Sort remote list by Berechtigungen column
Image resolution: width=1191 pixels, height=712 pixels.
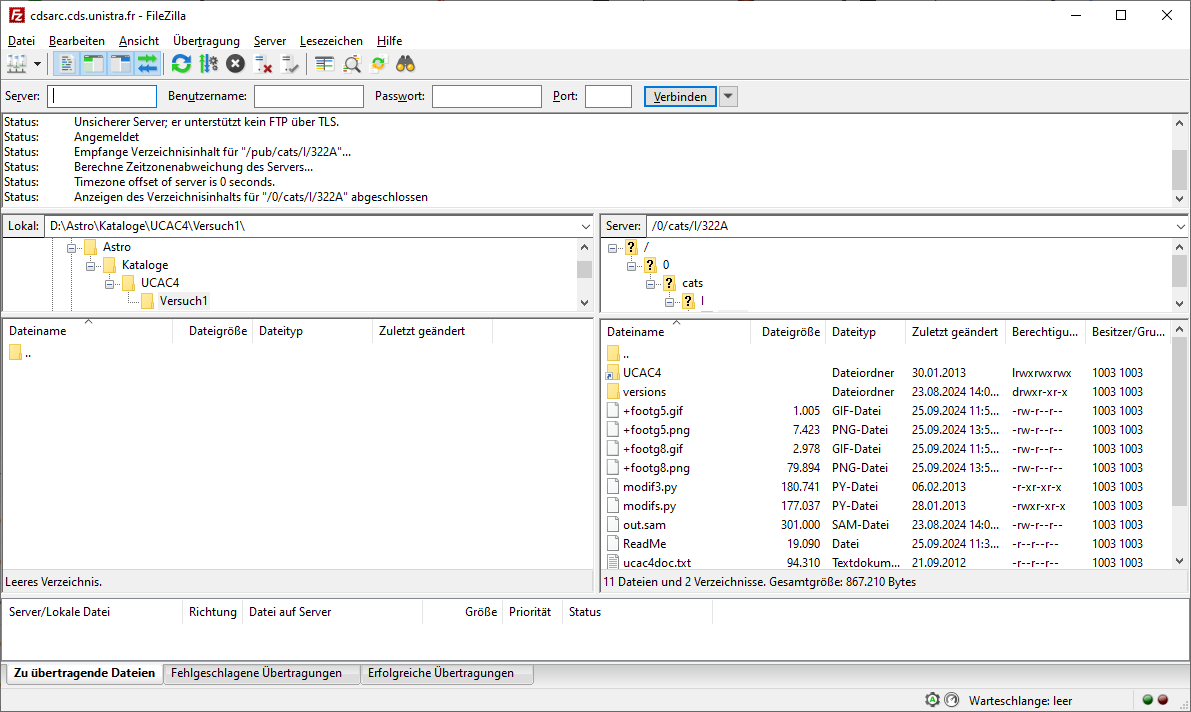pos(1045,332)
